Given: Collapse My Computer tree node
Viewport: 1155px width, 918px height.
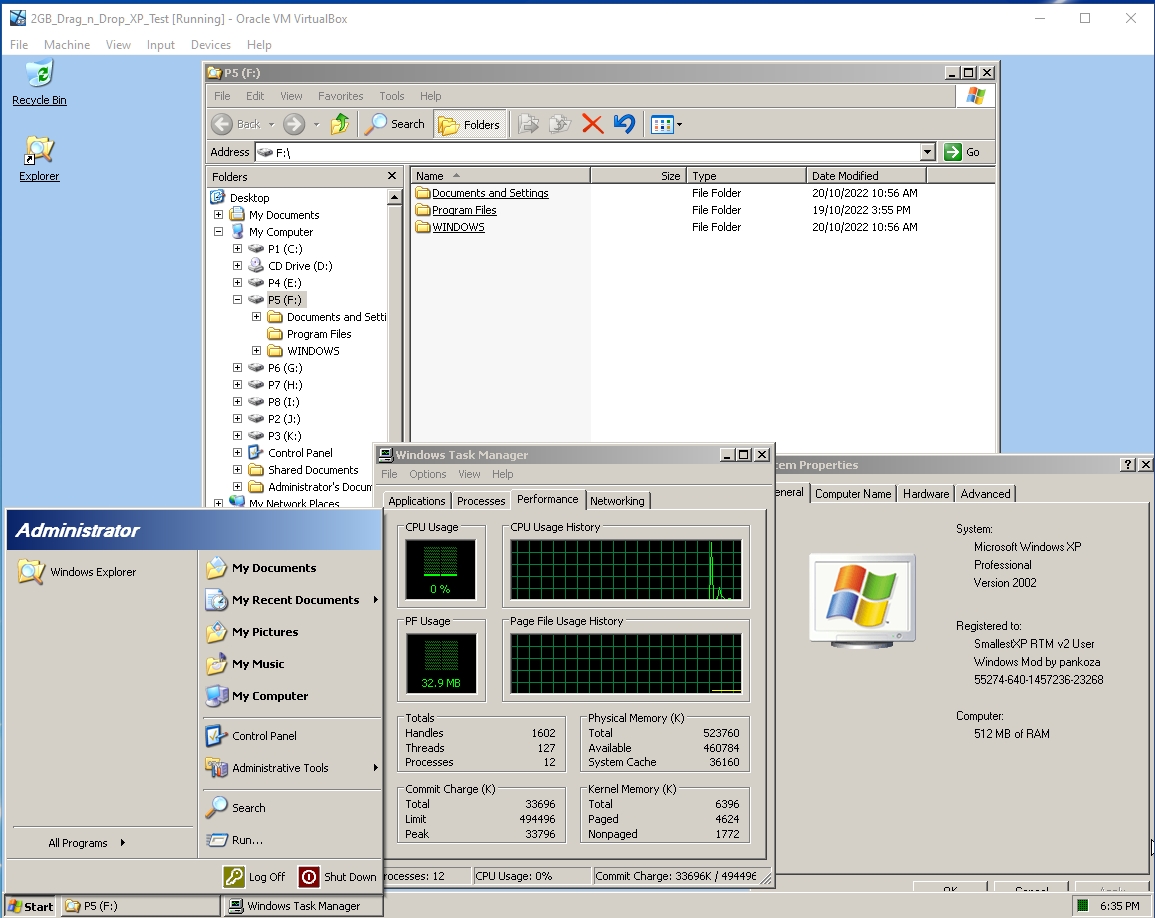Looking at the screenshot, I should [218, 231].
